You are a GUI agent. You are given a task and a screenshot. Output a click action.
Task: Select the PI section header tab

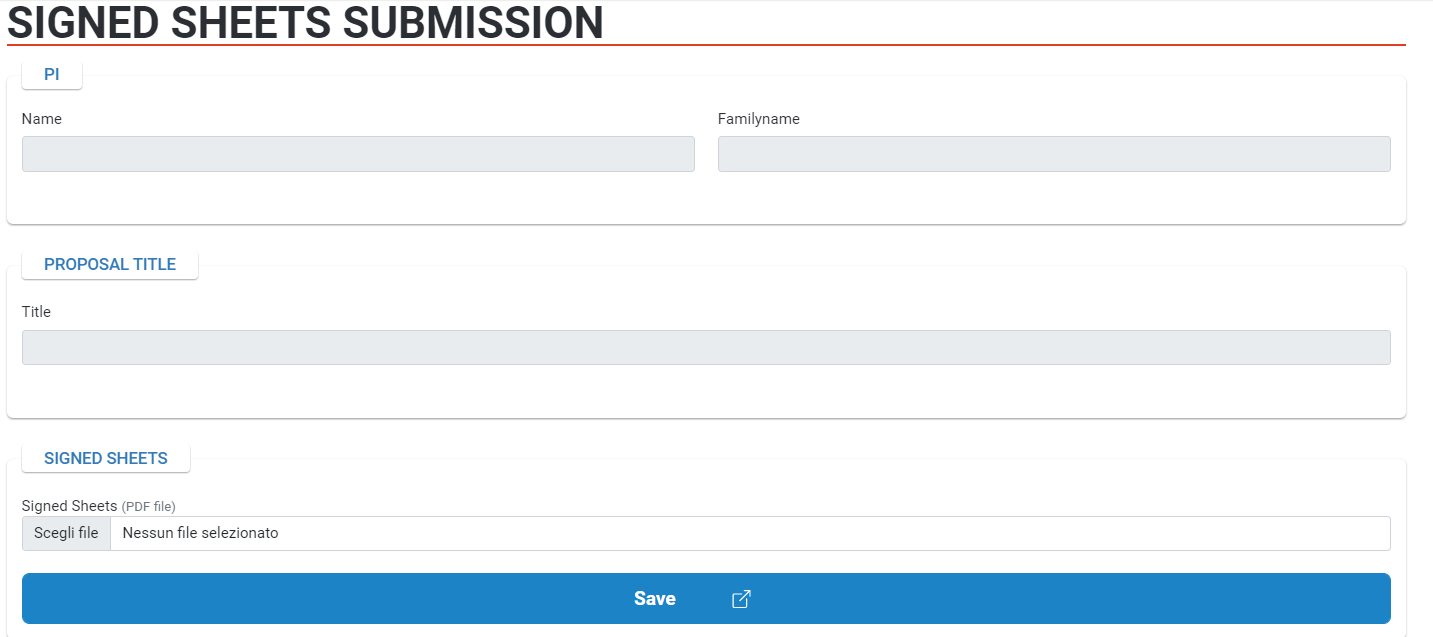52,74
